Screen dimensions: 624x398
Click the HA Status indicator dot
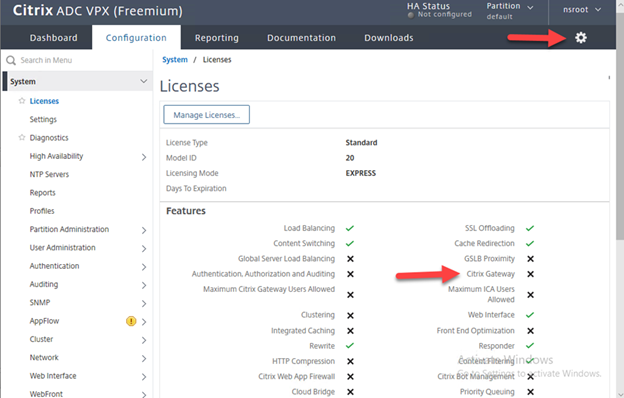click(x=411, y=16)
